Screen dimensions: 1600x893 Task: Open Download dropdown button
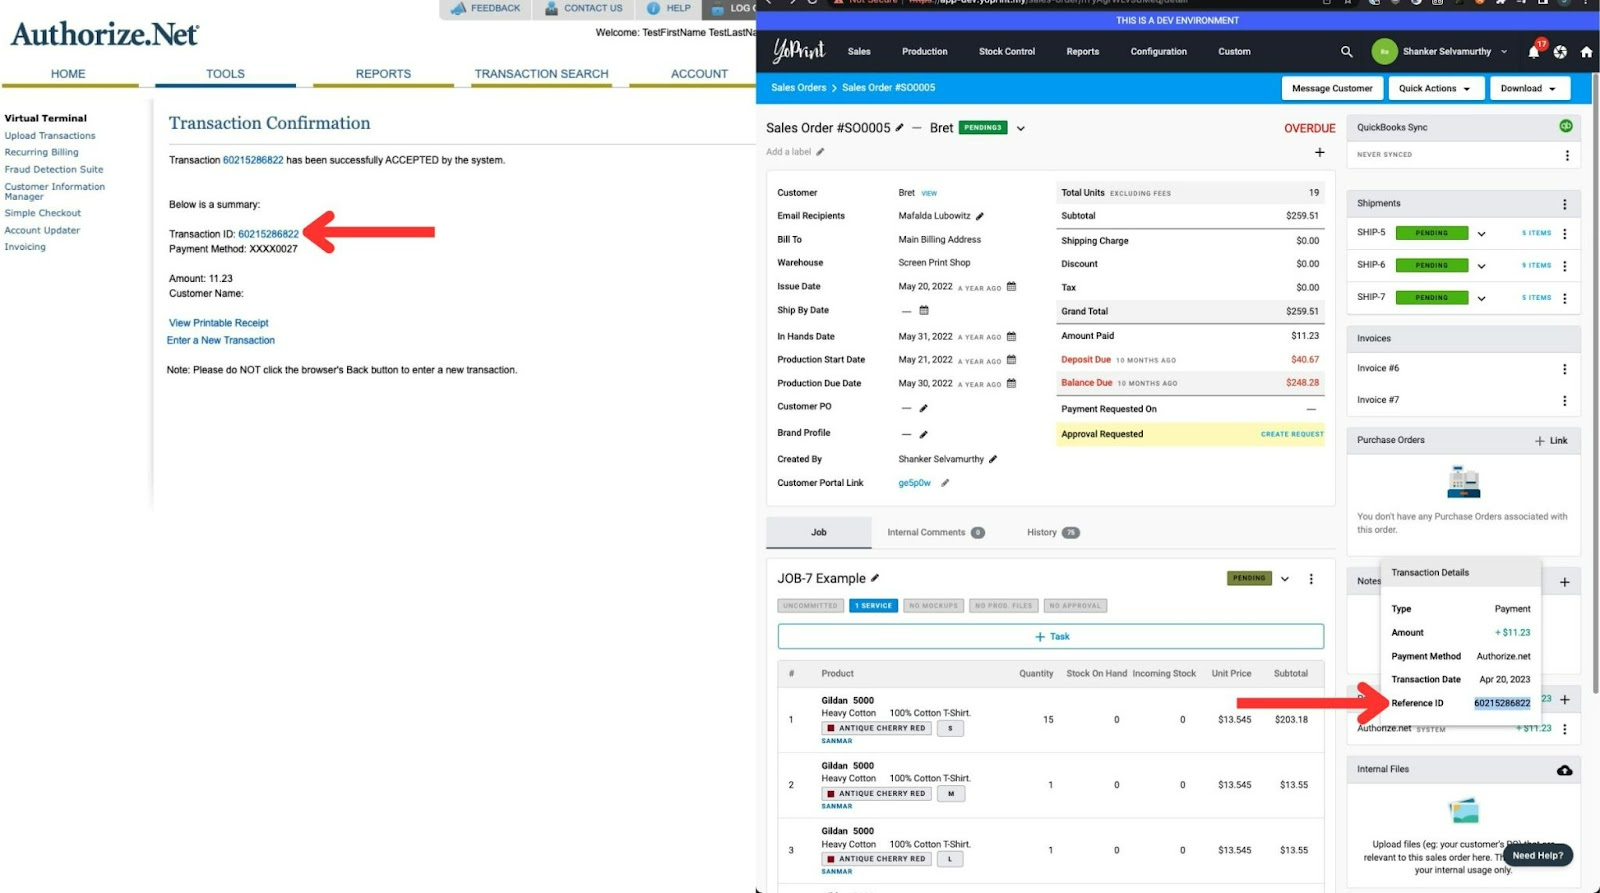1528,88
